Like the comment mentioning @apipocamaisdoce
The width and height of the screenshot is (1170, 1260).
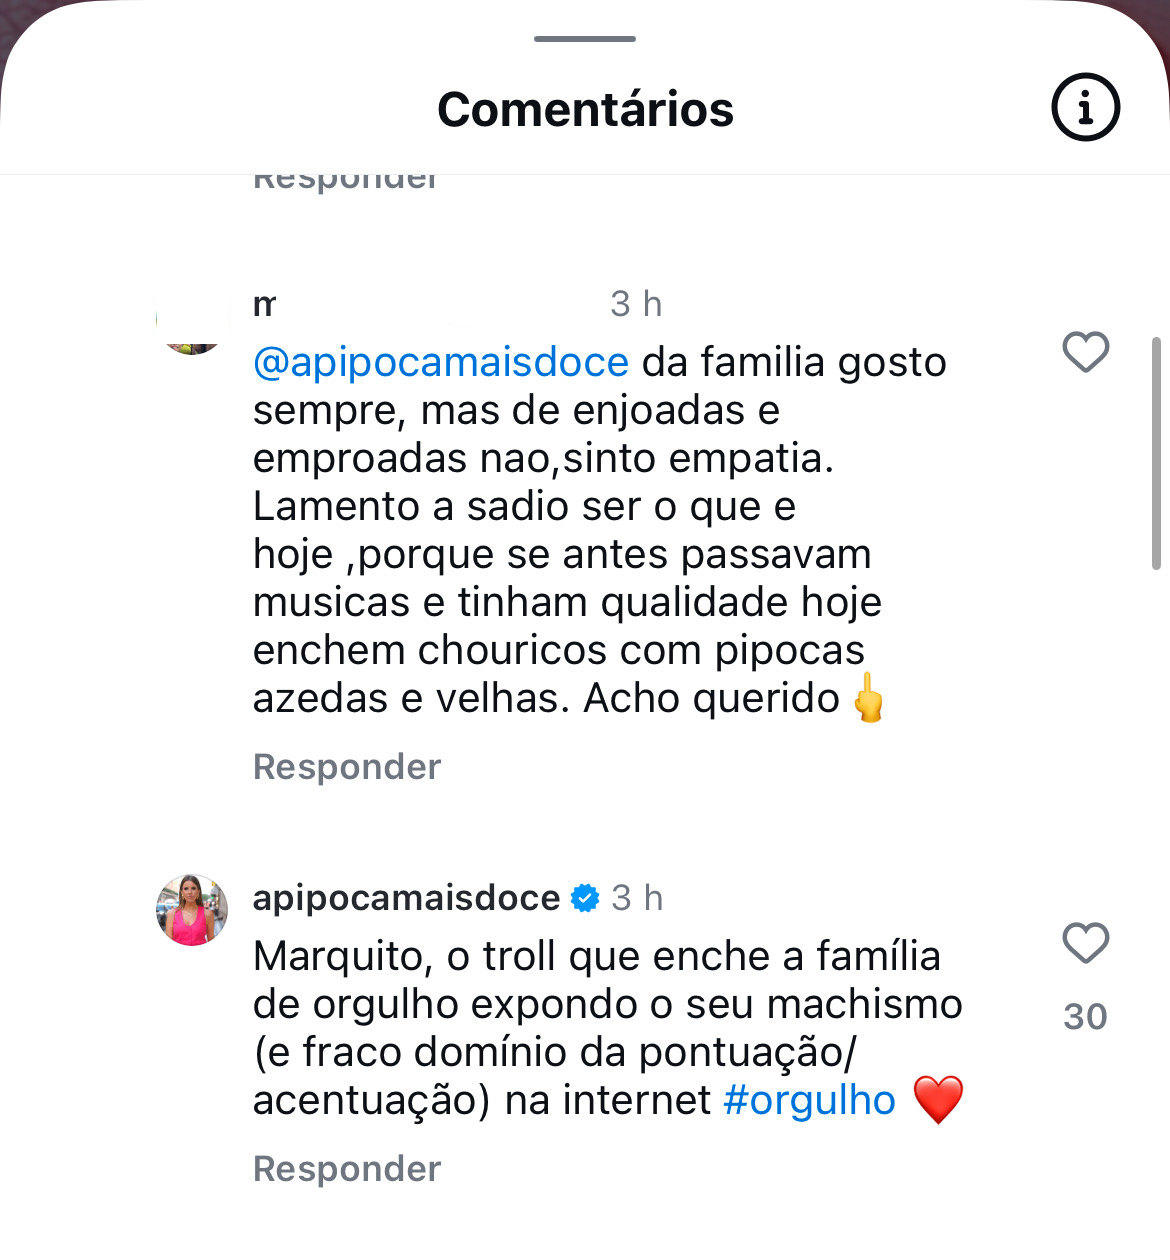click(x=1085, y=352)
